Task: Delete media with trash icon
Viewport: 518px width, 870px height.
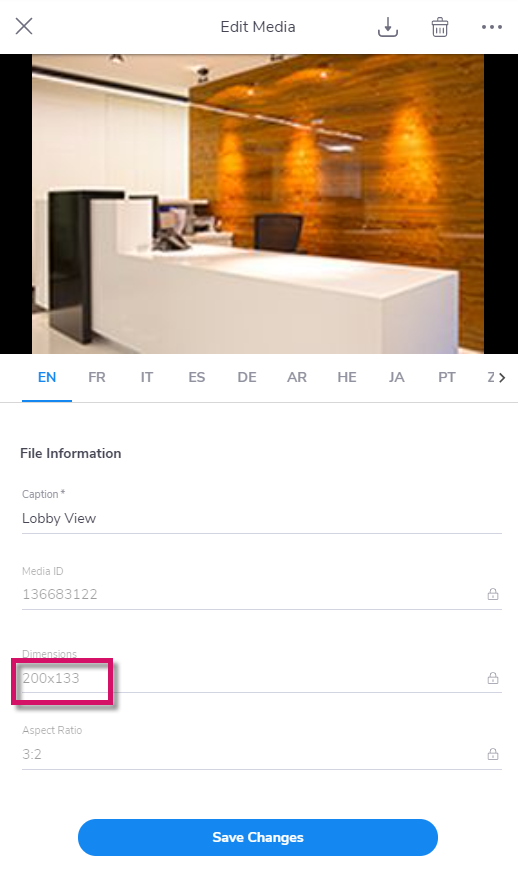Action: click(x=440, y=27)
